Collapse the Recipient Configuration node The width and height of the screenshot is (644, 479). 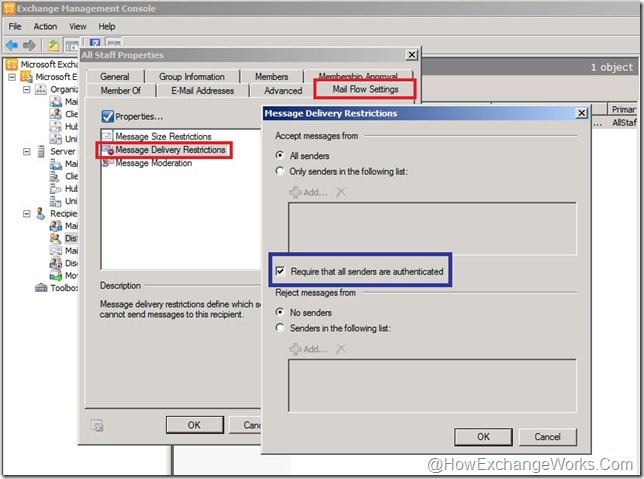(x=27, y=214)
